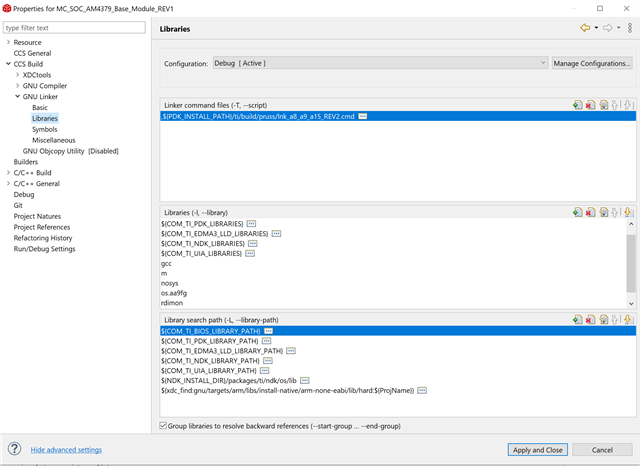Select Miscellaneous under GNU Linker

(x=54, y=140)
